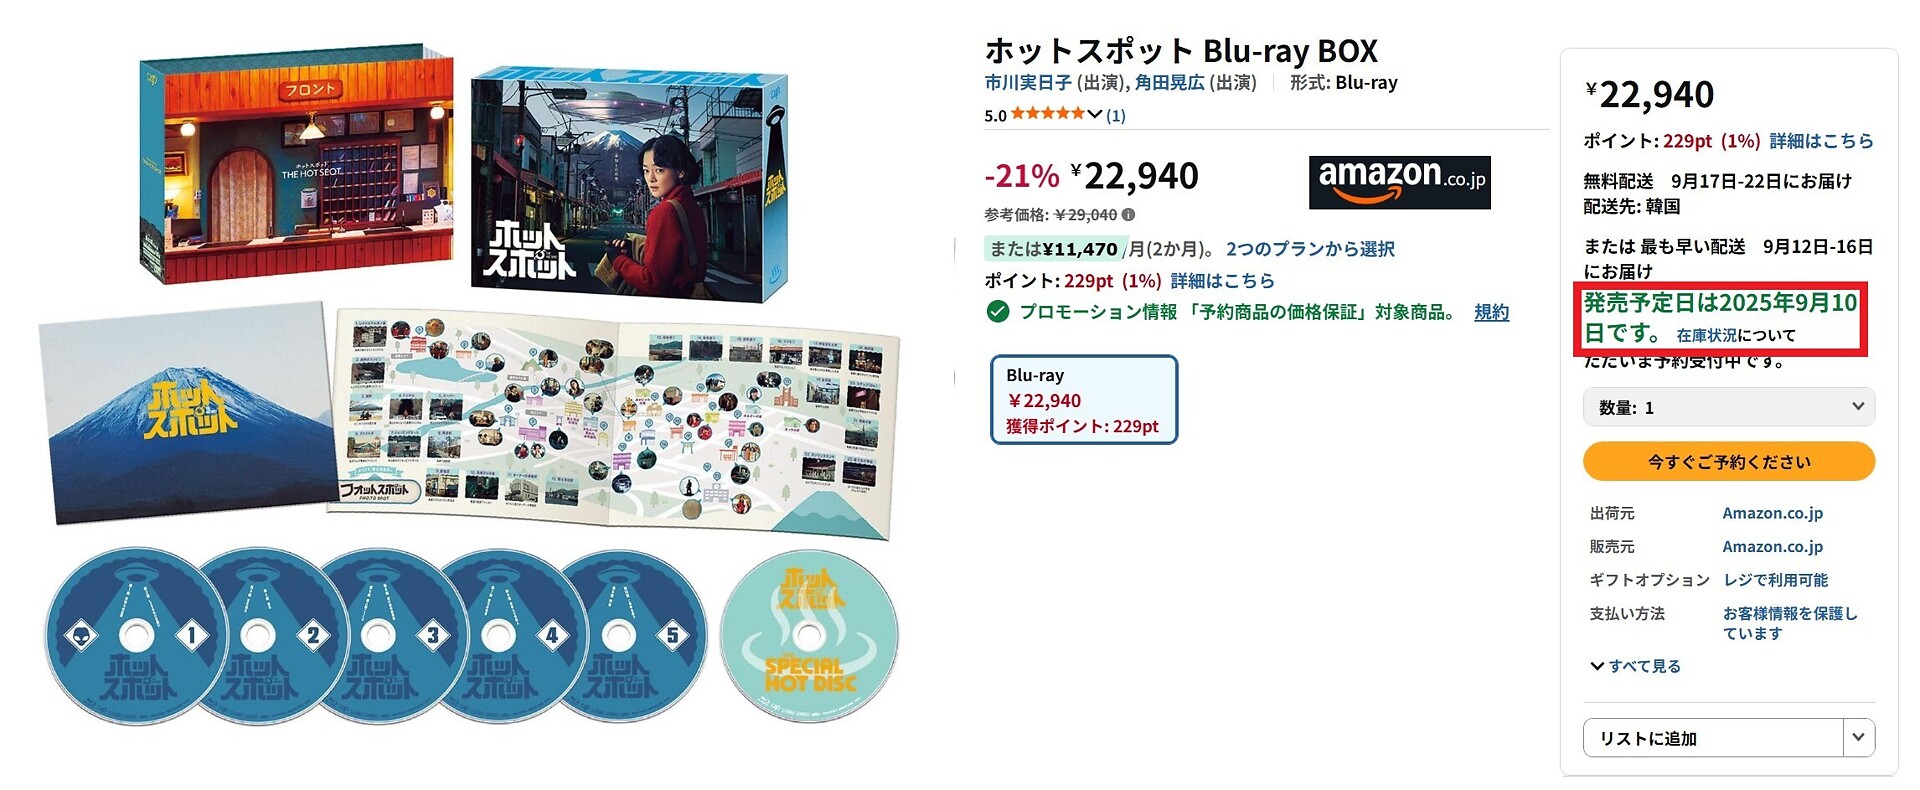Image resolution: width=1920 pixels, height=790 pixels.
Task: Expand the すべて見る section
Action: pos(1635,666)
